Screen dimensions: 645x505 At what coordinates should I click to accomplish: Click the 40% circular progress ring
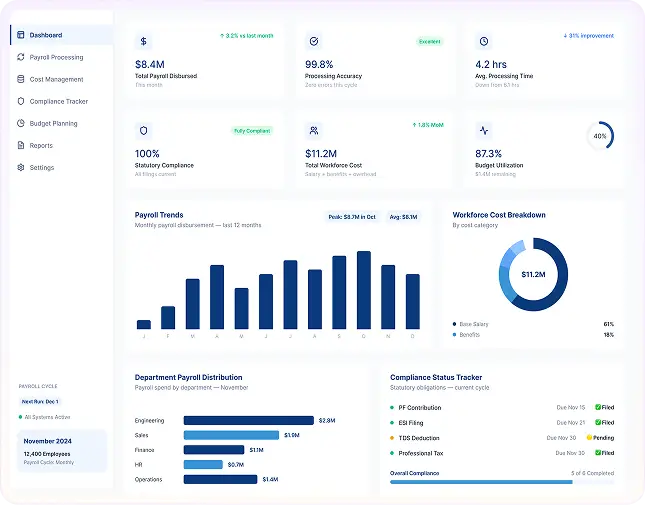tap(600, 136)
